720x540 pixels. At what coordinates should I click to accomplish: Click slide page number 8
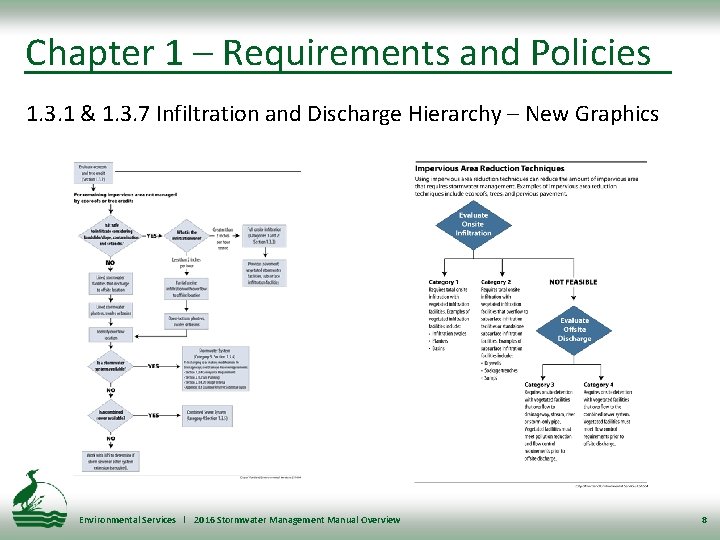704,520
